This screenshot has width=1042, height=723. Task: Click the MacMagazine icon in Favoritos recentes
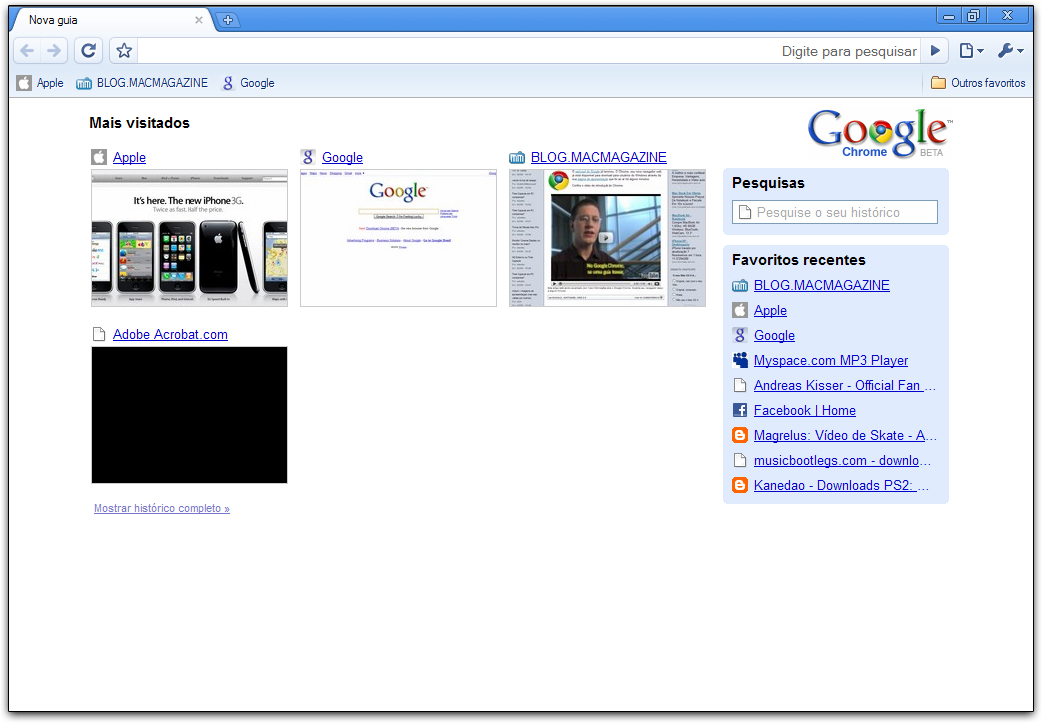coord(740,286)
